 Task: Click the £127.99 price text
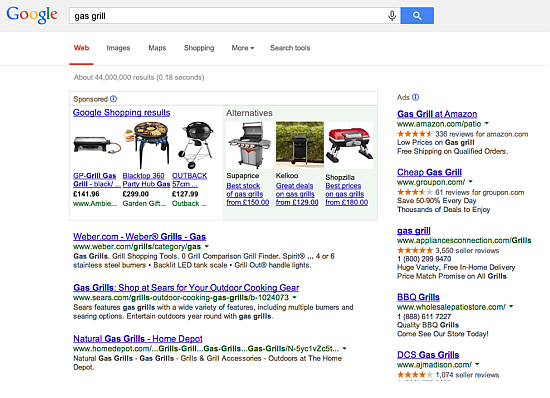(185, 194)
